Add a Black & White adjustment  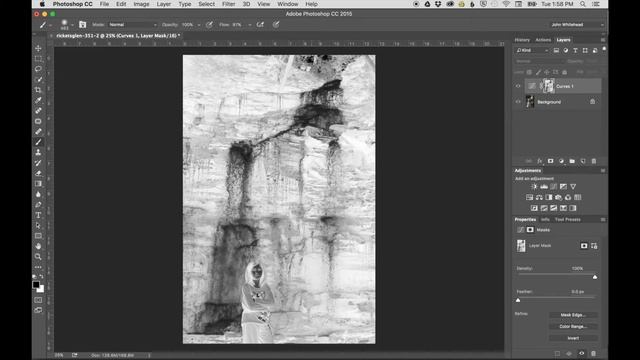549,198
